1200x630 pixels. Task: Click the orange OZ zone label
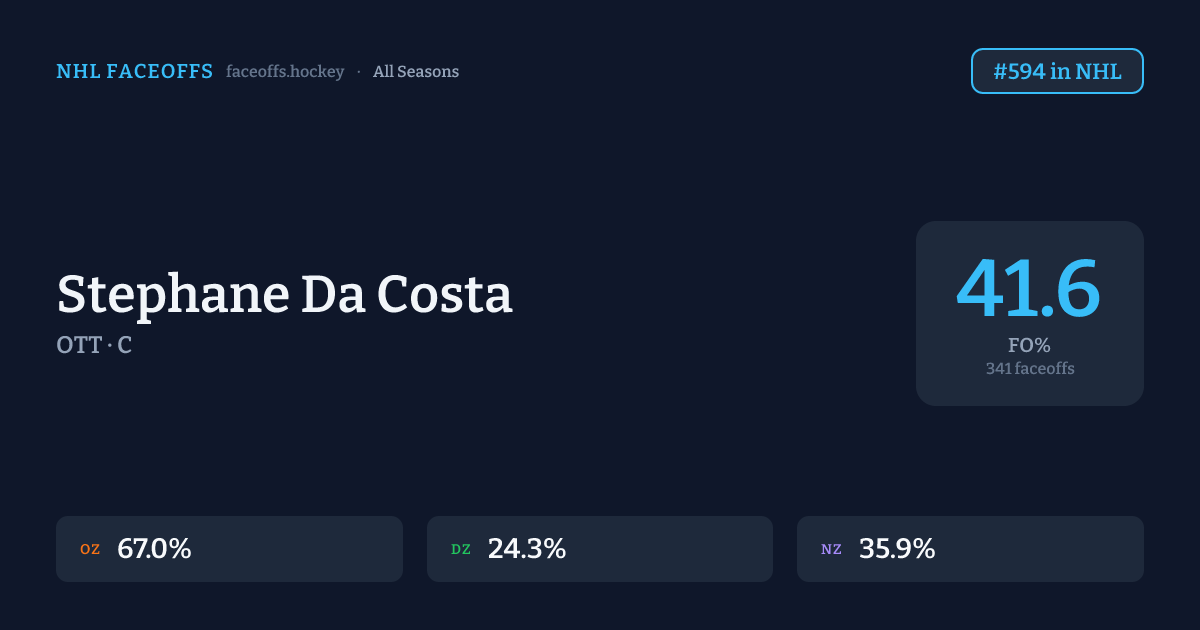[90, 549]
